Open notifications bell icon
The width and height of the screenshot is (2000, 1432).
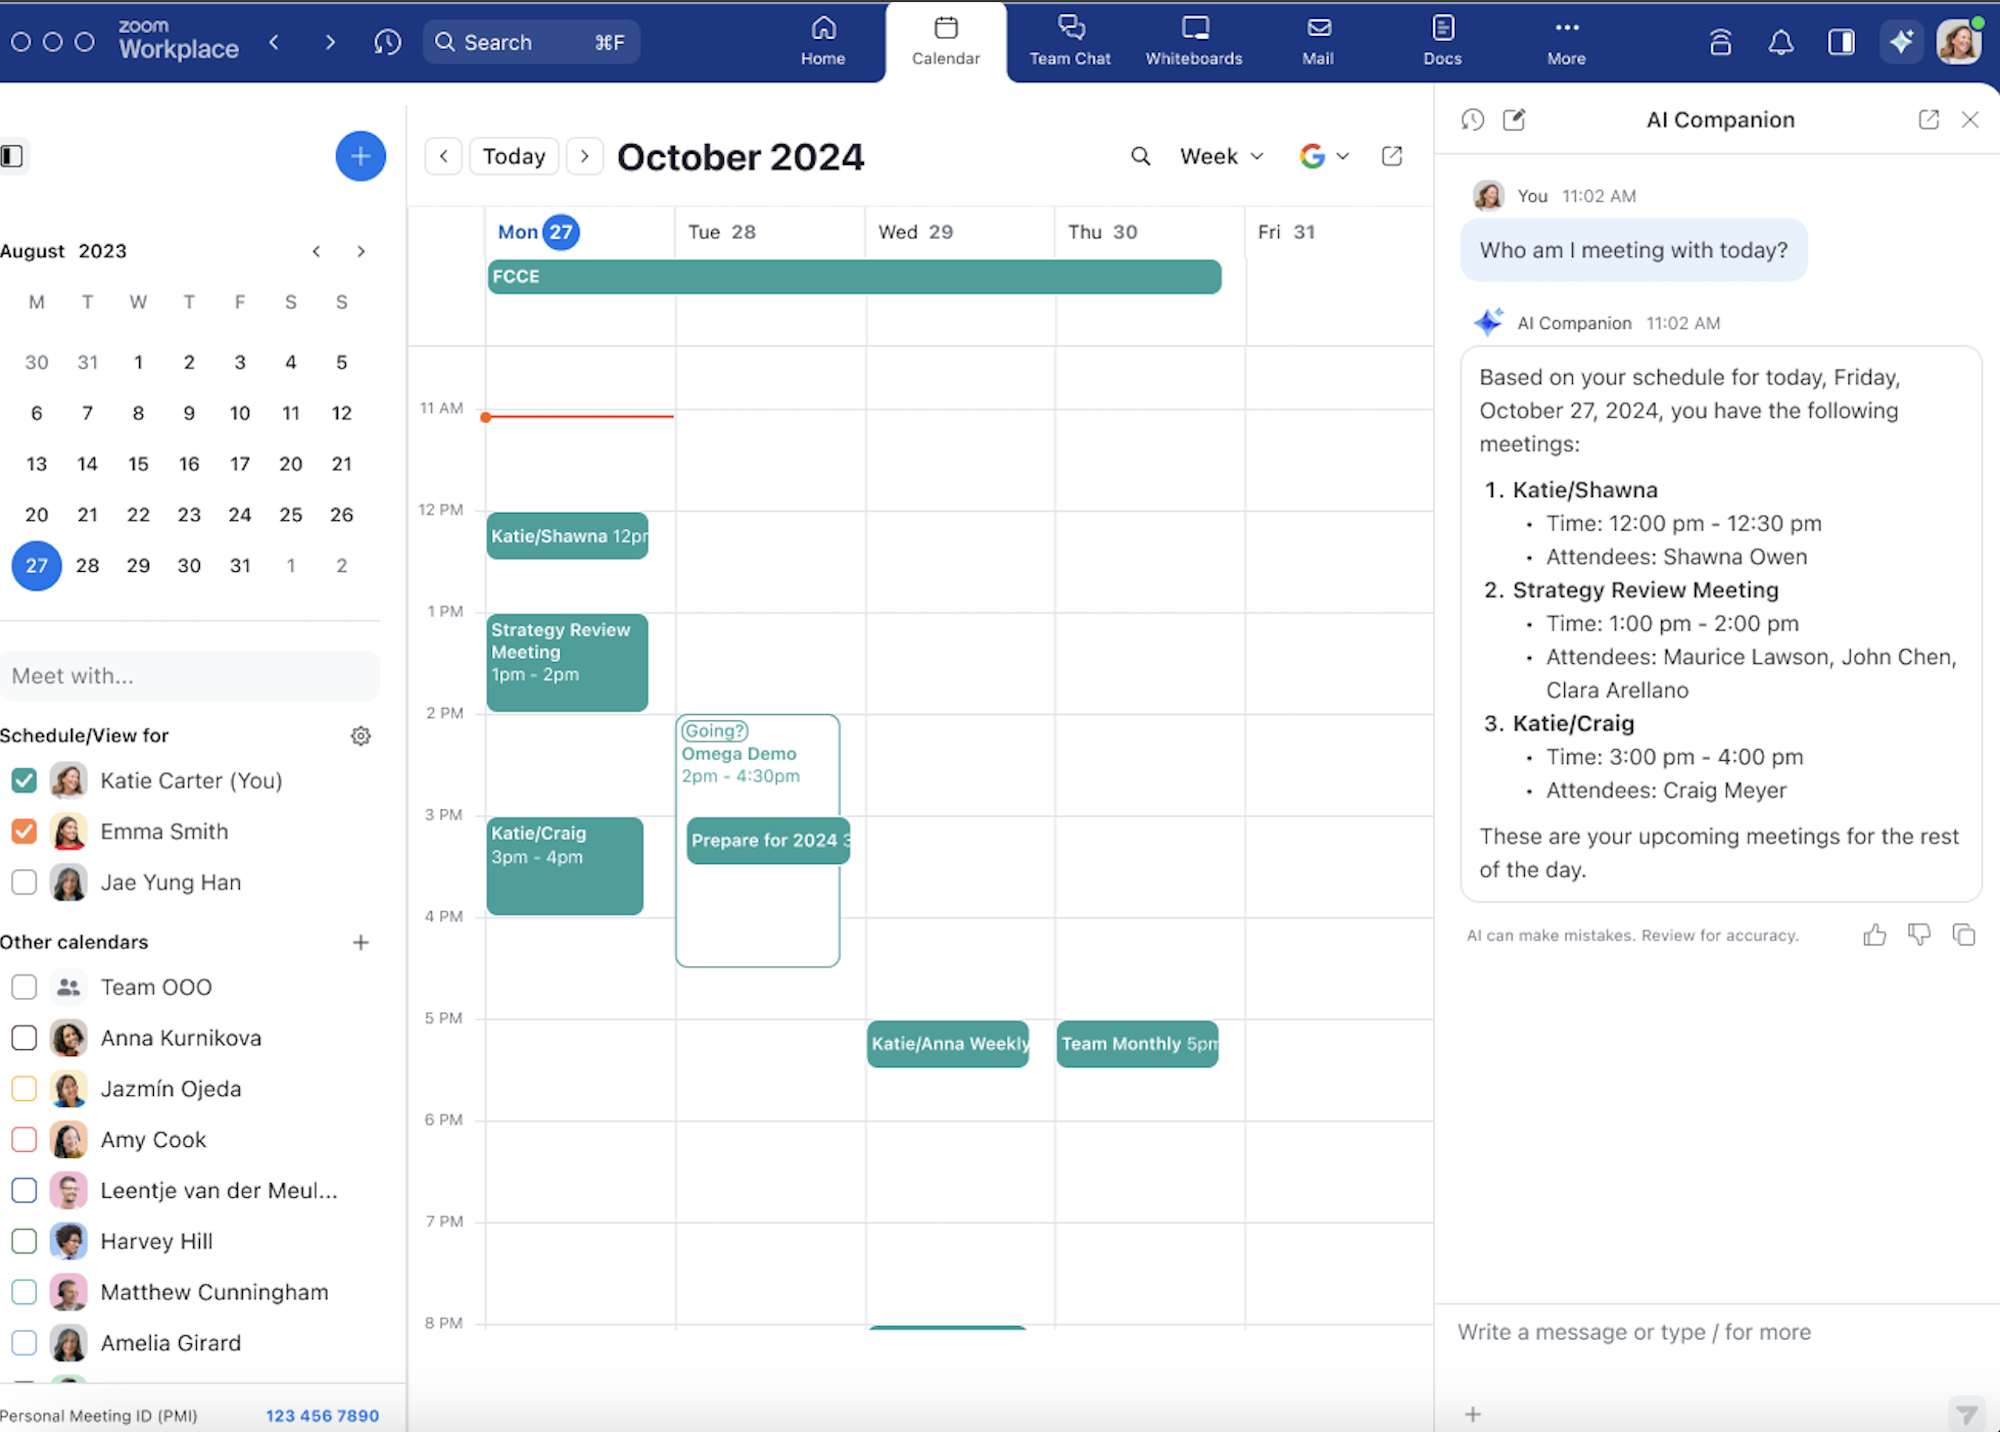(1780, 42)
